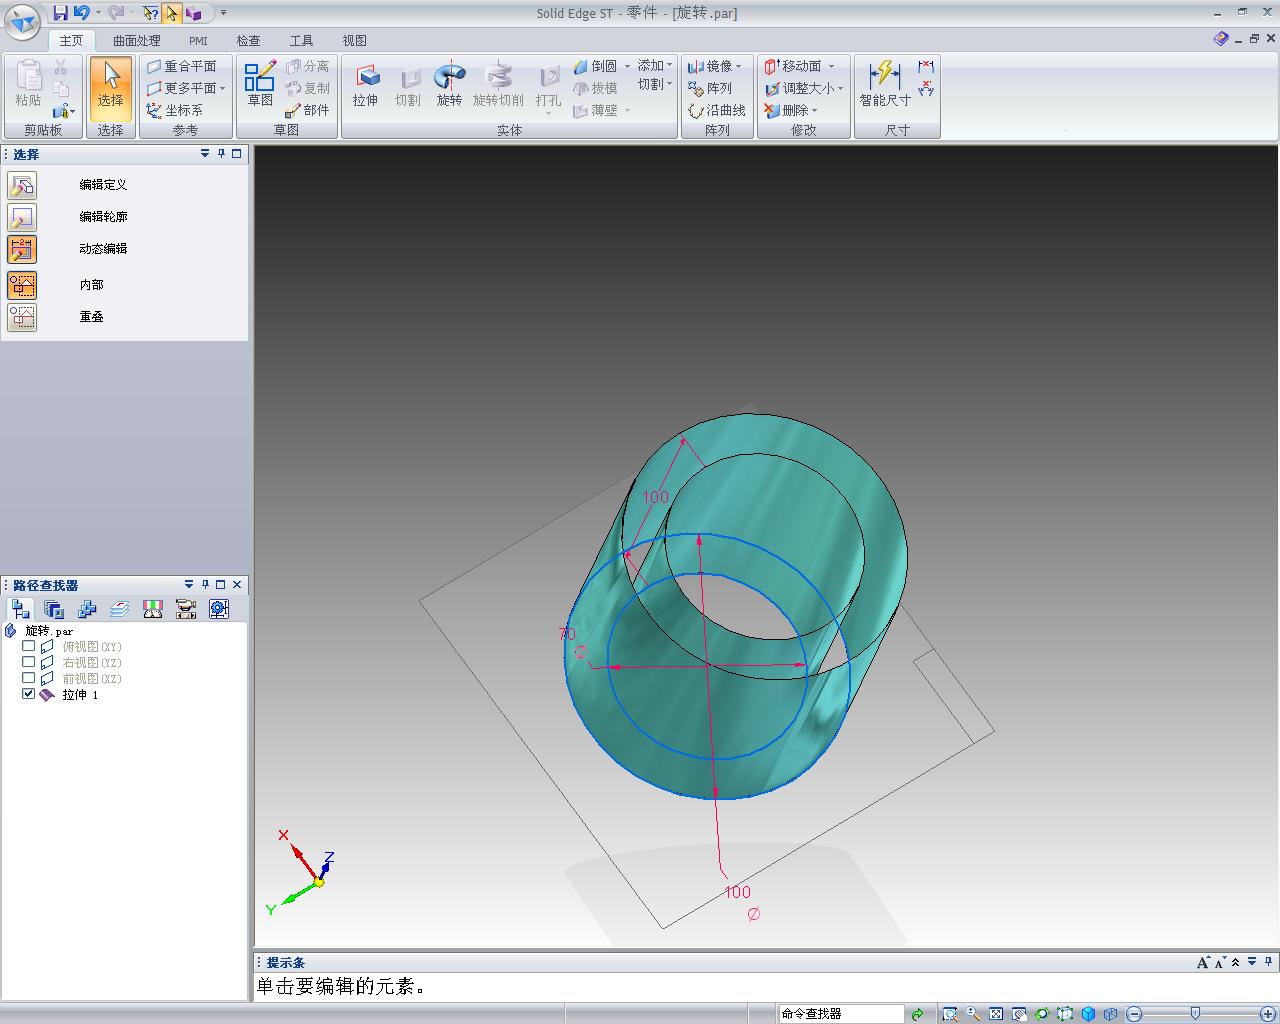The image size is (1280, 1024).
Task: Select the 旋转.par root node
Action: [49, 631]
